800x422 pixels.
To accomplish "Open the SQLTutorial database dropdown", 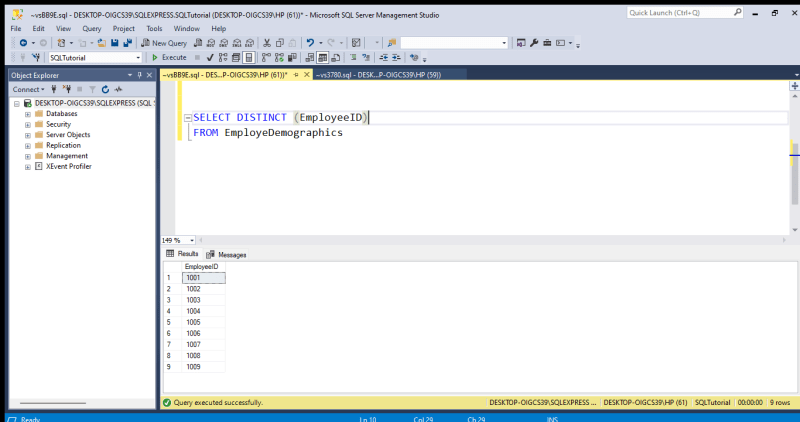I will click(x=138, y=58).
